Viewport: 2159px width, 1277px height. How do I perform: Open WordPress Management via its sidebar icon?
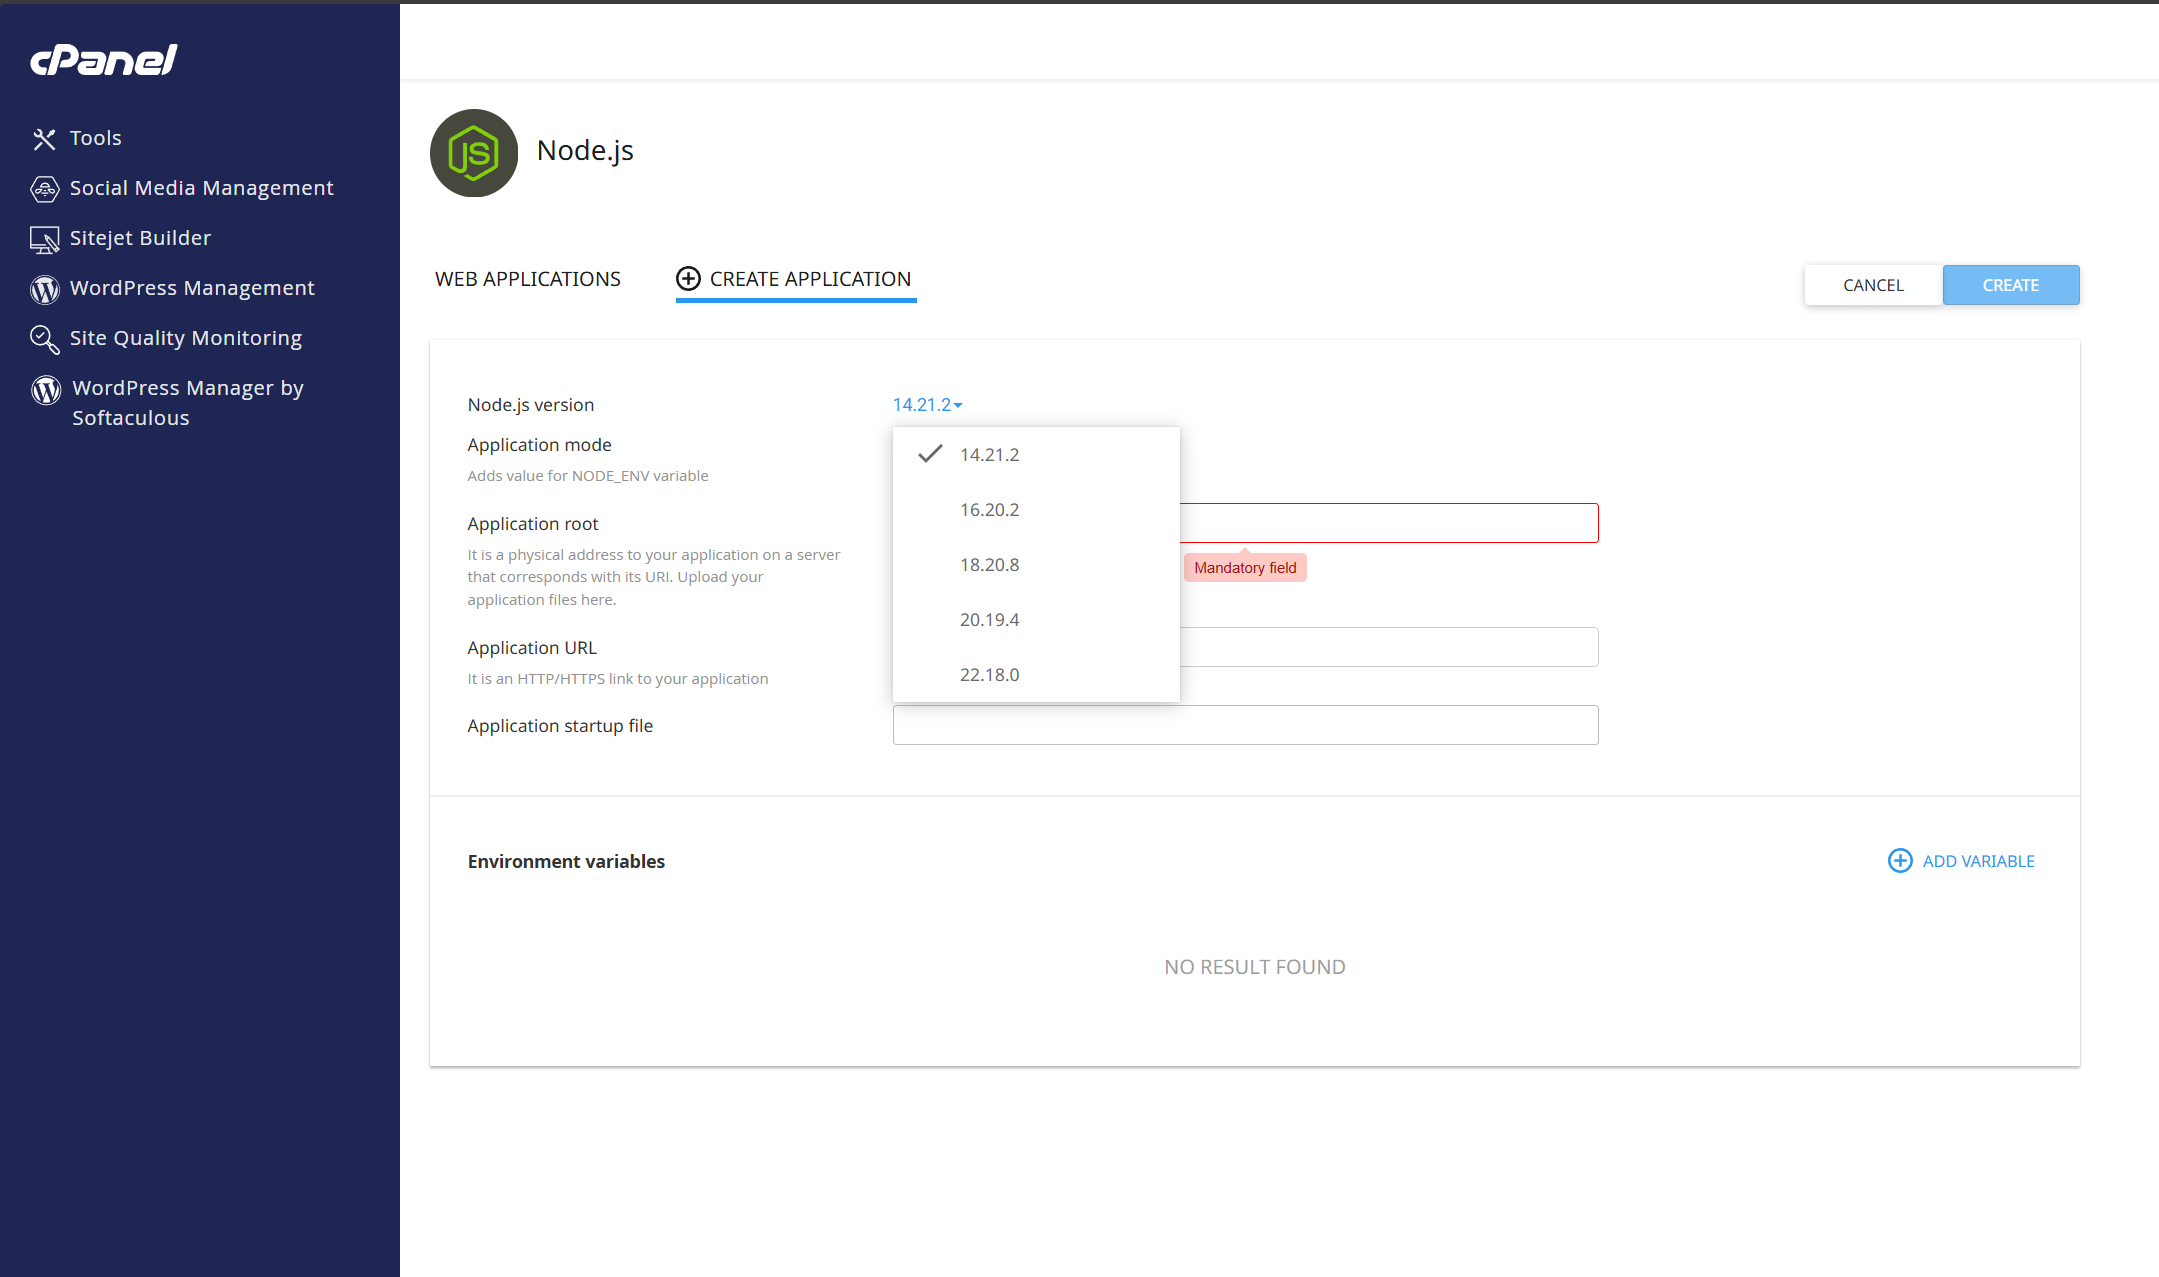tap(45, 289)
